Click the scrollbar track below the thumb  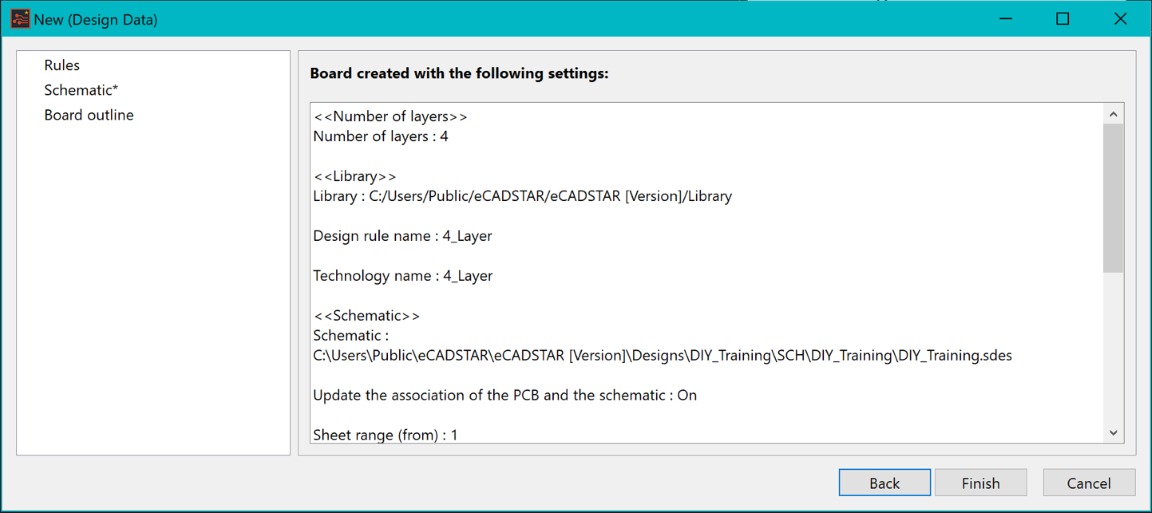(1113, 348)
